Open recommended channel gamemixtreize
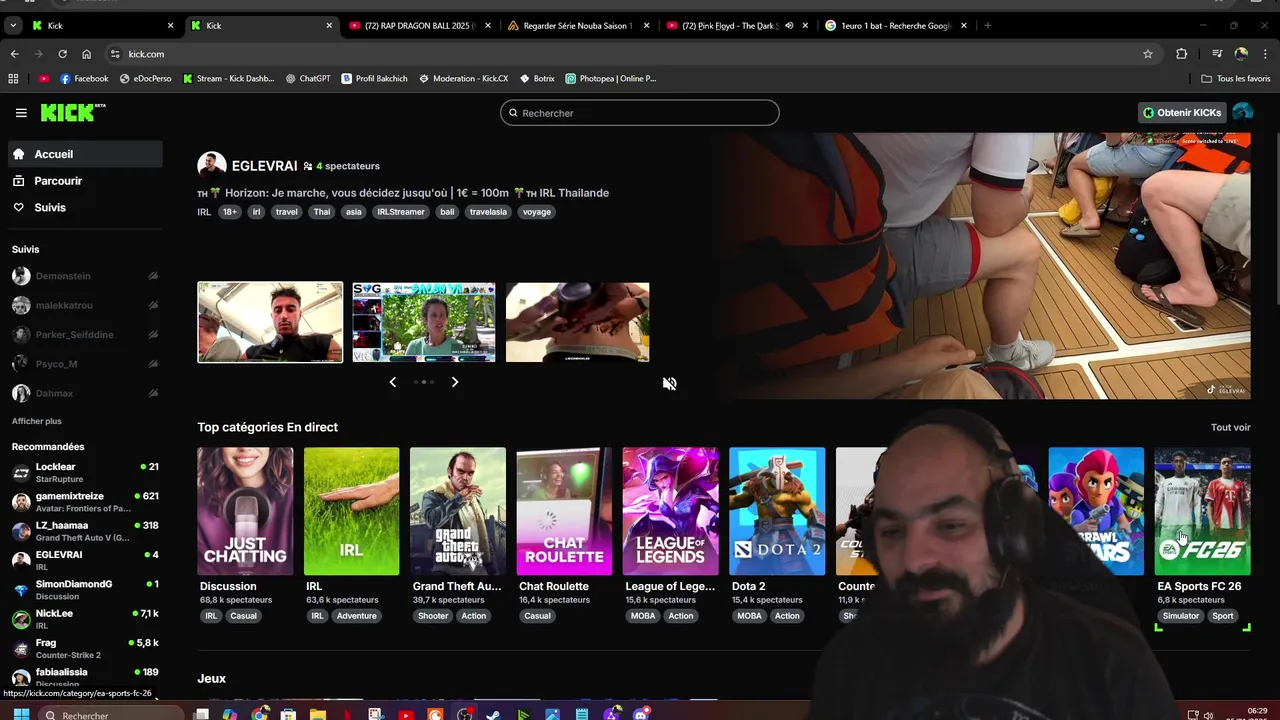 pyautogui.click(x=85, y=502)
